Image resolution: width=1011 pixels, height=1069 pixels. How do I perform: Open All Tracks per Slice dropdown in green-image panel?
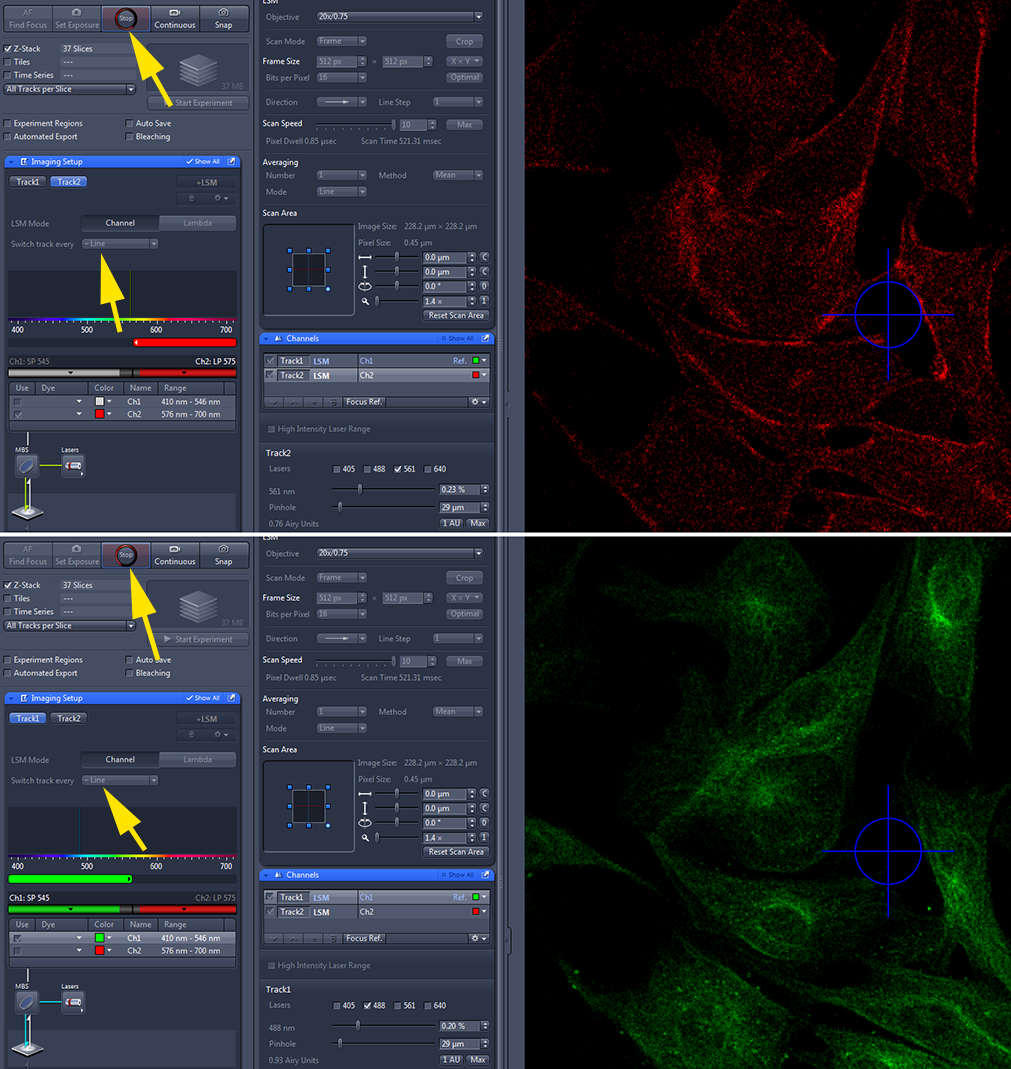[69, 626]
